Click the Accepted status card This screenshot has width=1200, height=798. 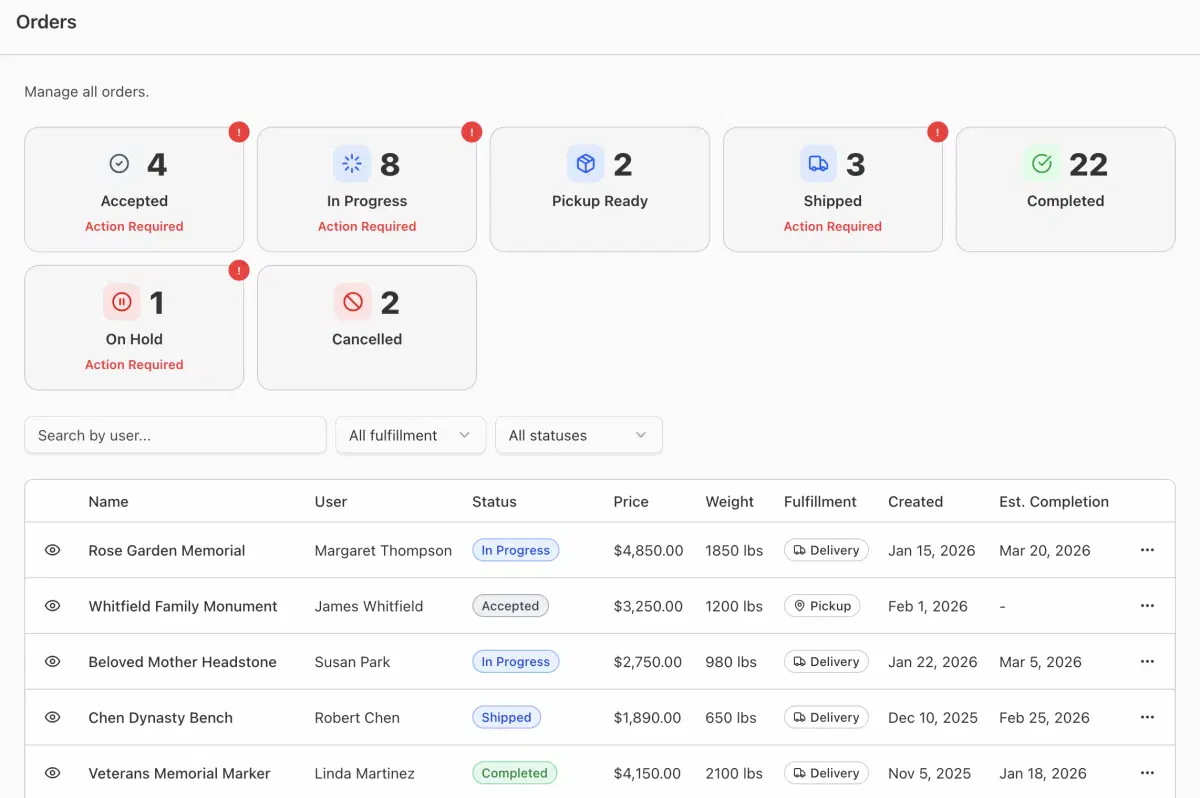point(134,189)
